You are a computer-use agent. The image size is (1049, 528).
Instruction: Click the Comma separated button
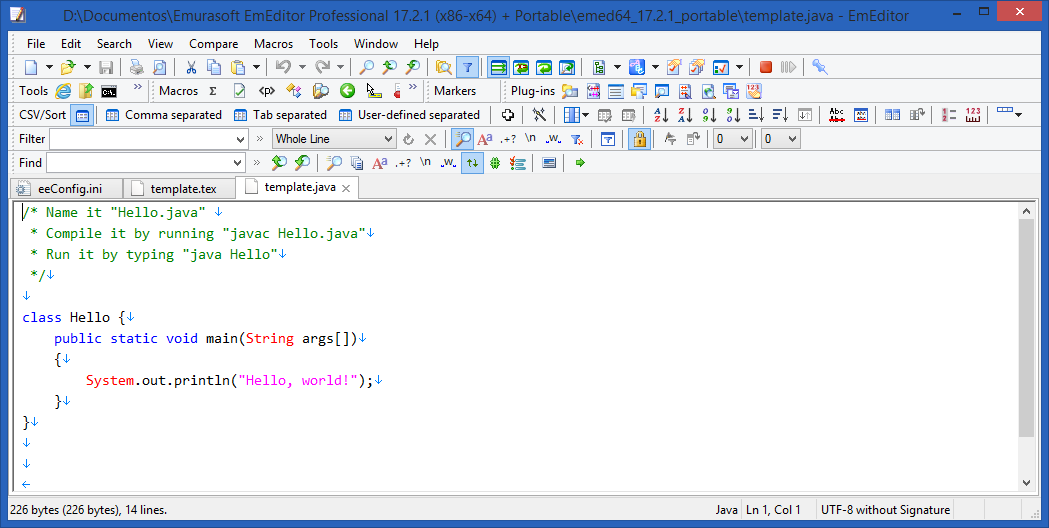[x=164, y=115]
